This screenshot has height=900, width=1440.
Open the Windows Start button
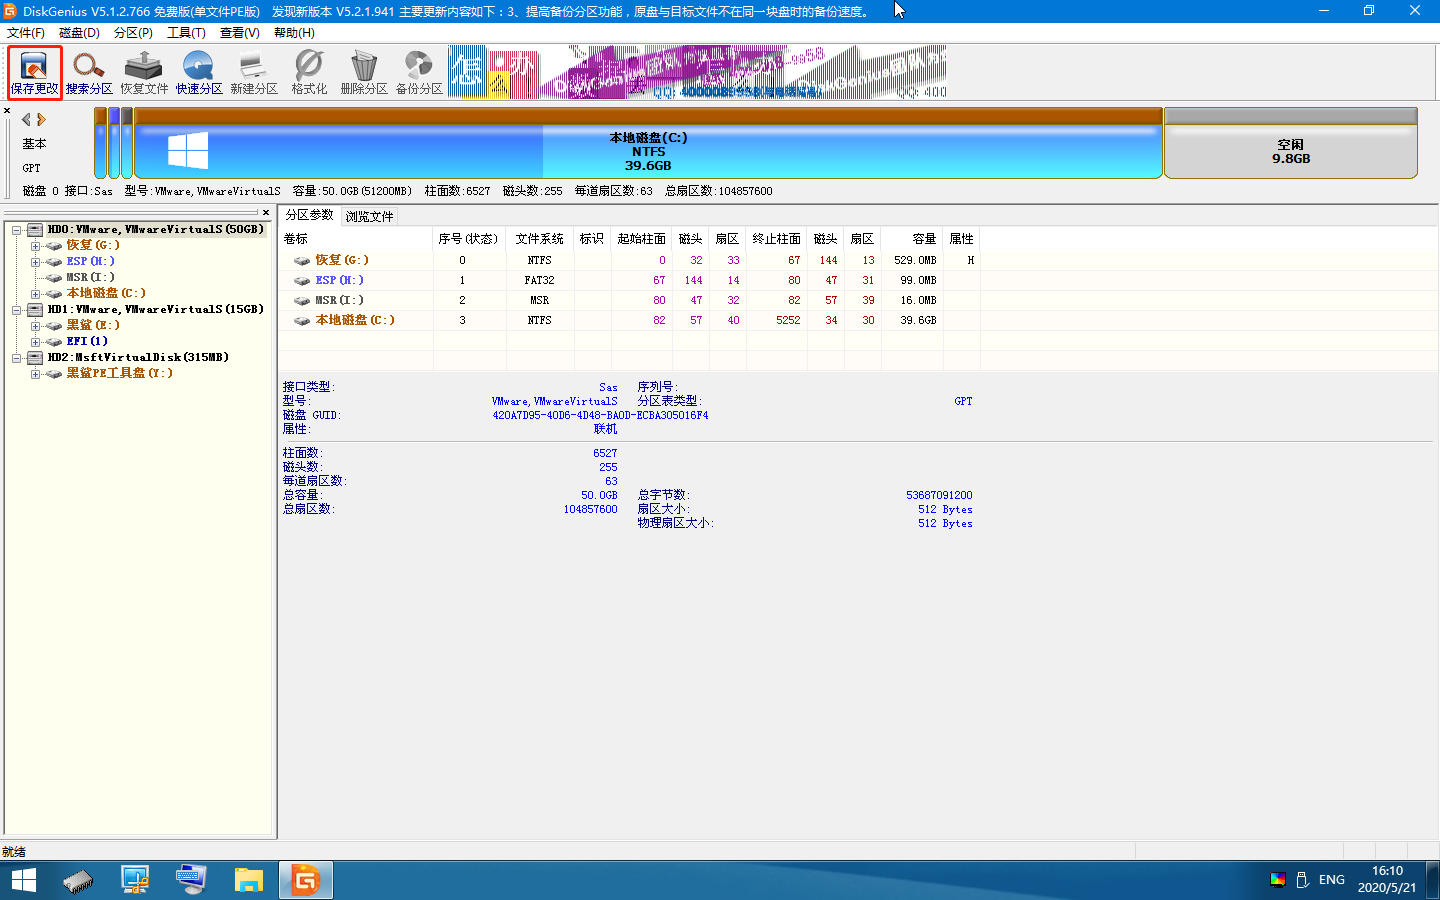pos(23,880)
